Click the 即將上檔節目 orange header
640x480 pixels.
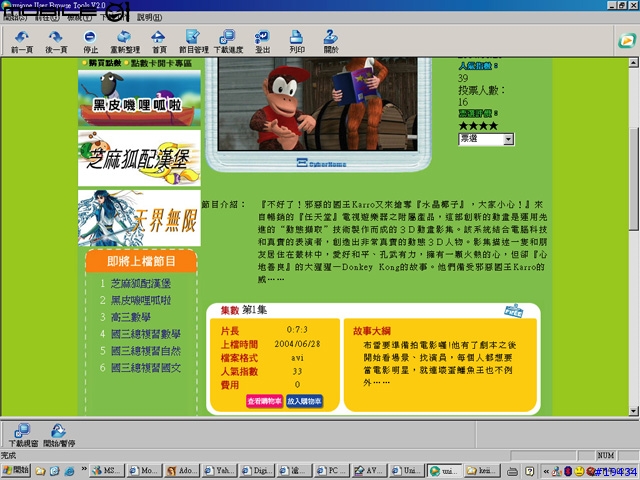click(x=141, y=261)
